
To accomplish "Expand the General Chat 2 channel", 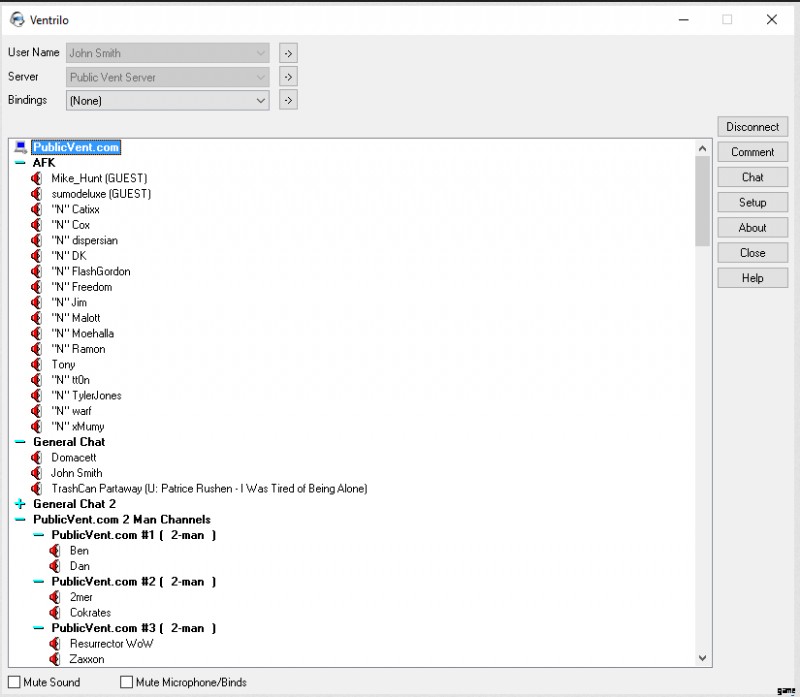I will [x=20, y=504].
